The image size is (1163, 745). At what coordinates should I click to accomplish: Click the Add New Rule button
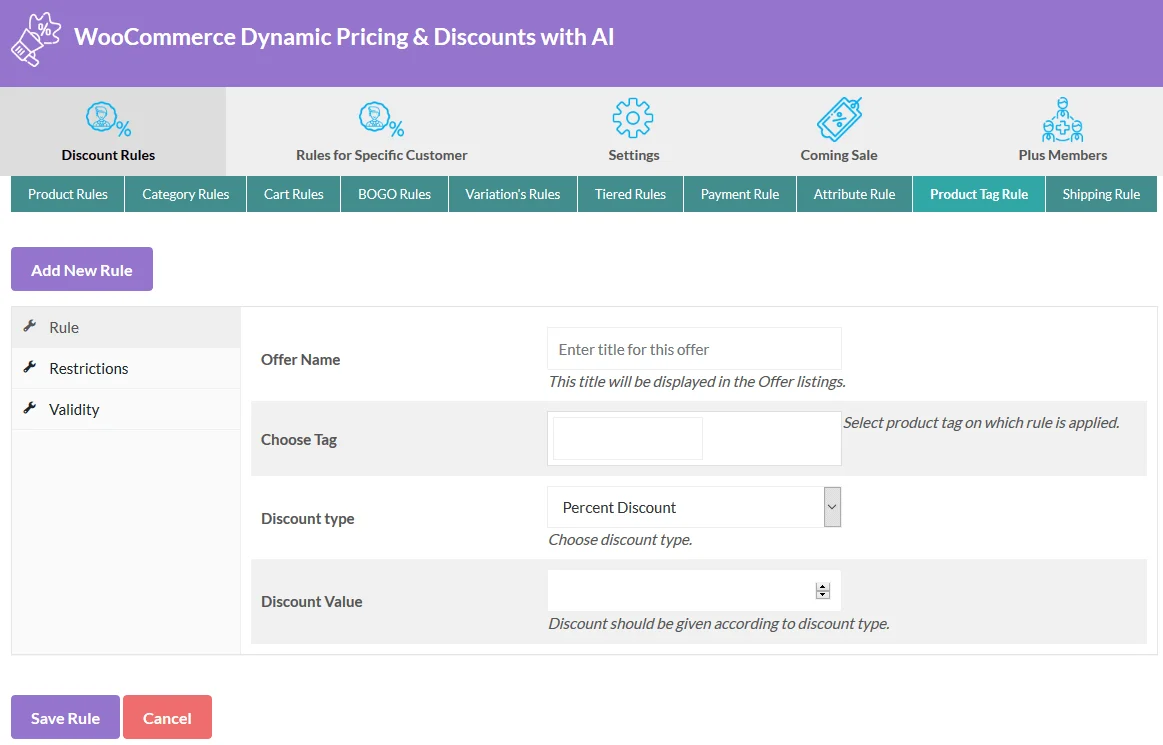[x=81, y=269]
